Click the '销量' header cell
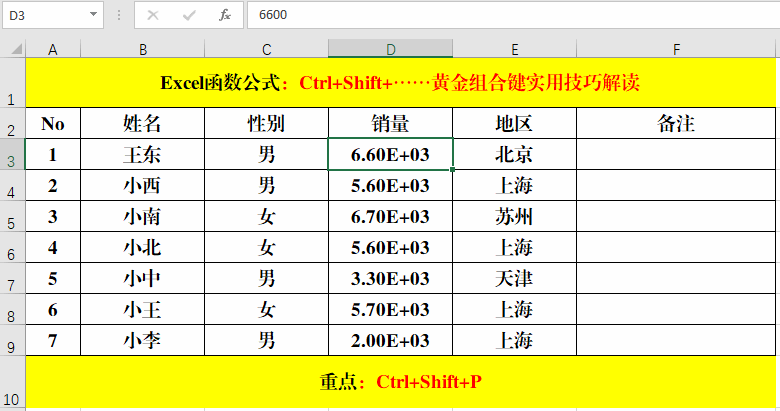This screenshot has height=411, width=780. [x=390, y=123]
